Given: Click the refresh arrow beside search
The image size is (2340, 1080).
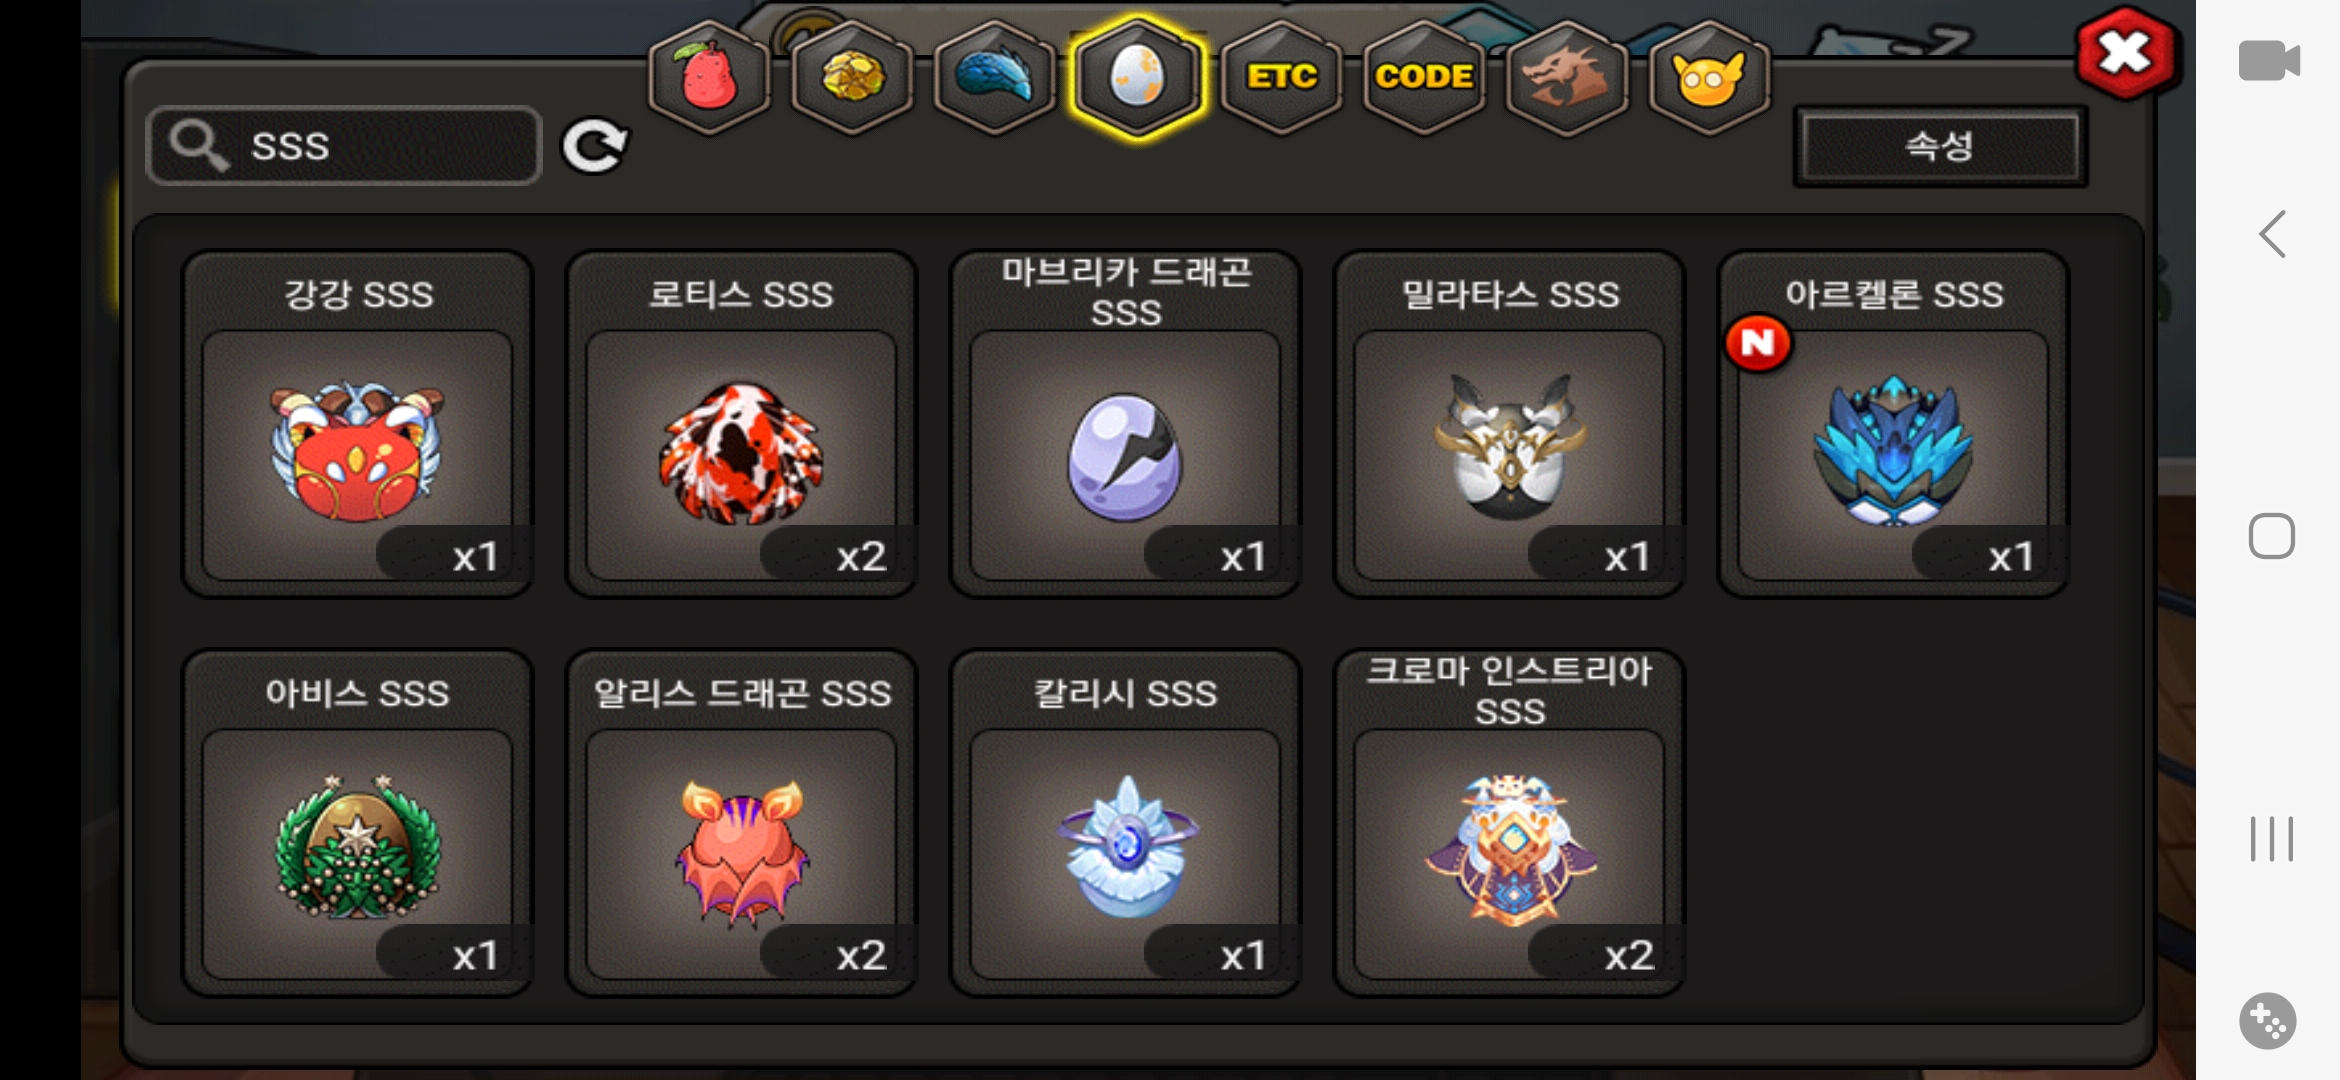Looking at the screenshot, I should click(x=595, y=146).
